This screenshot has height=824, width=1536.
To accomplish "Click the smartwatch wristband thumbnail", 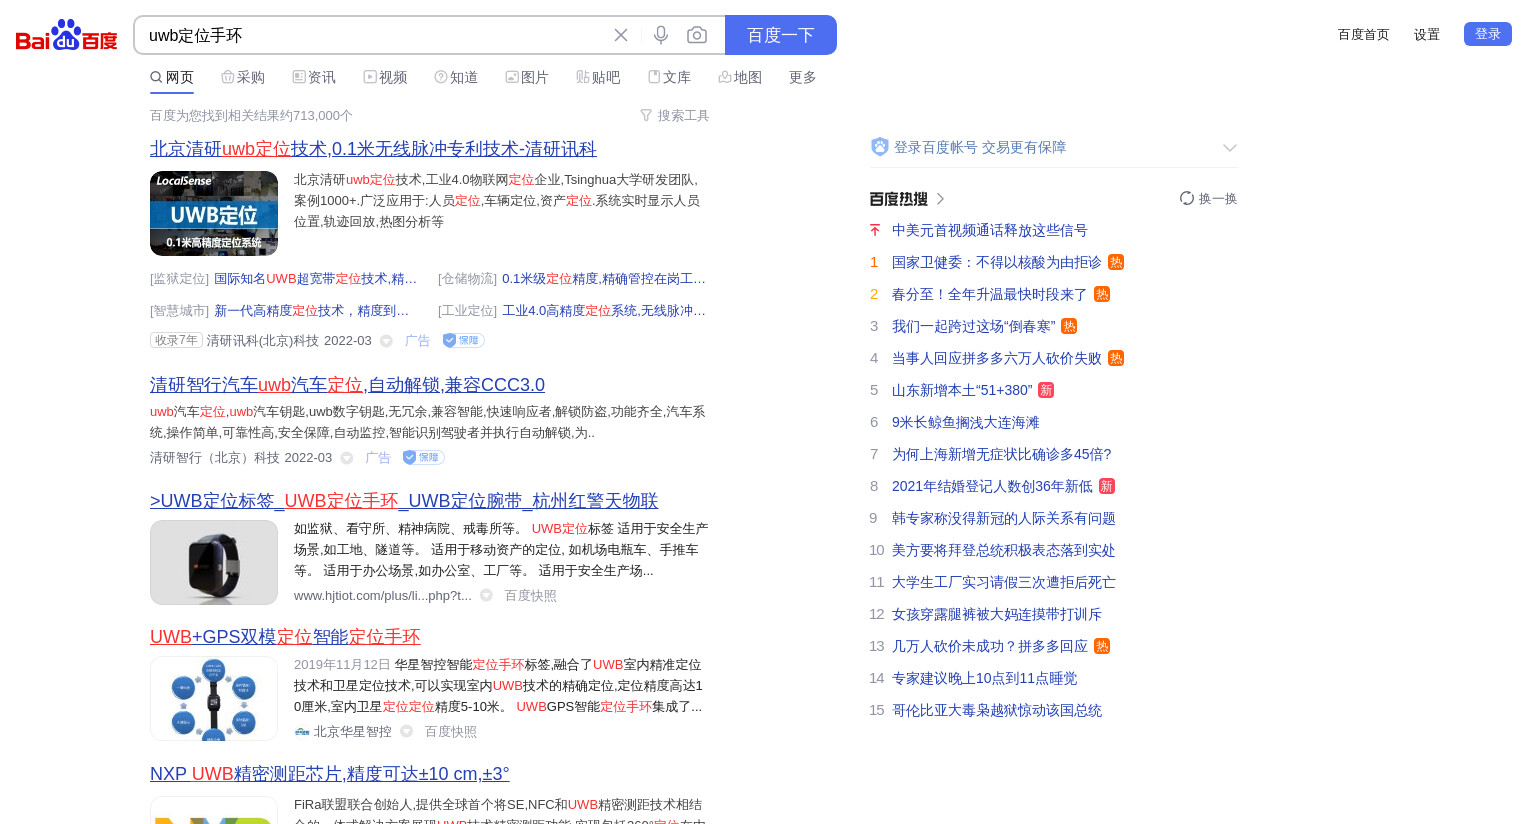I will tap(214, 562).
